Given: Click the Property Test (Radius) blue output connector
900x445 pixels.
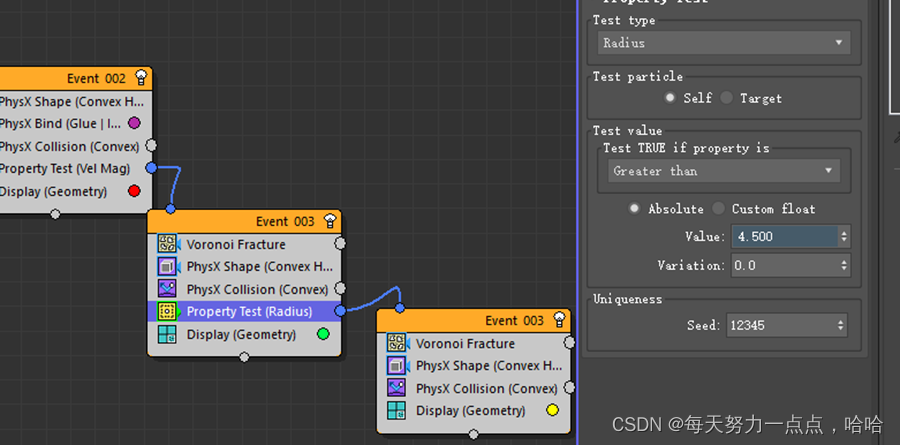Looking at the screenshot, I should pyautogui.click(x=340, y=311).
